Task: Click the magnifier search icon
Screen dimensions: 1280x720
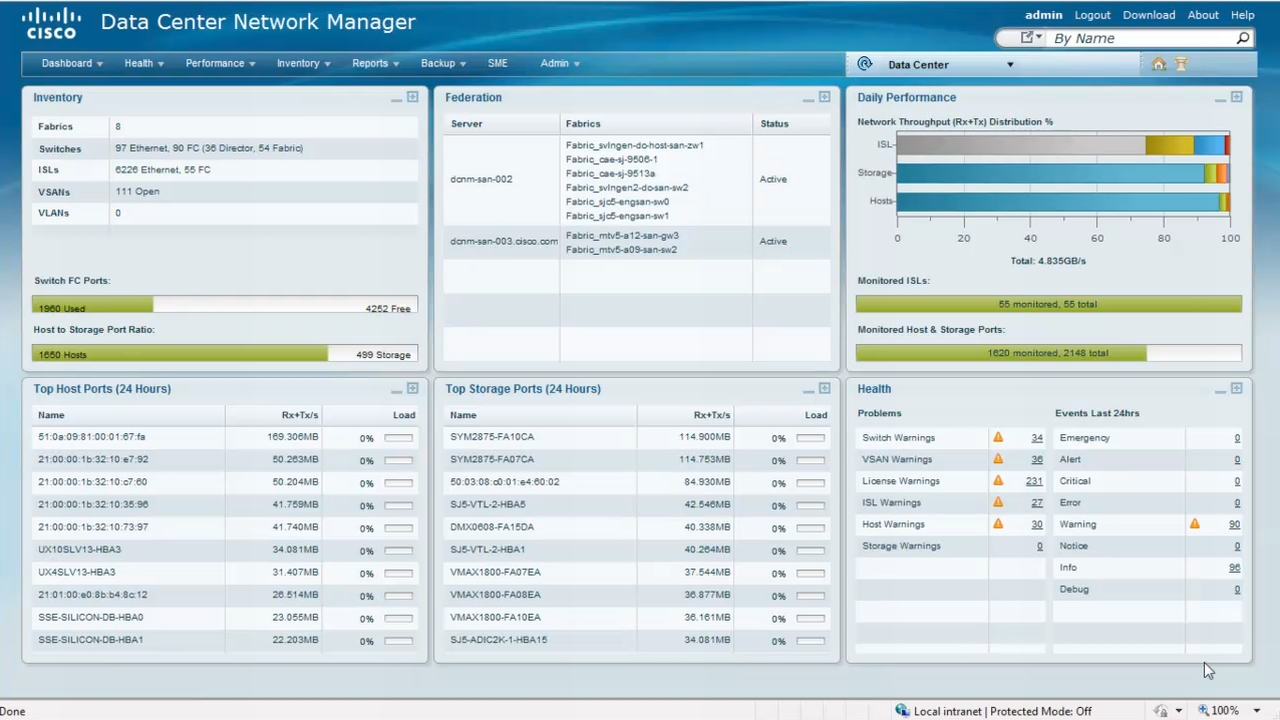Action: click(1243, 38)
